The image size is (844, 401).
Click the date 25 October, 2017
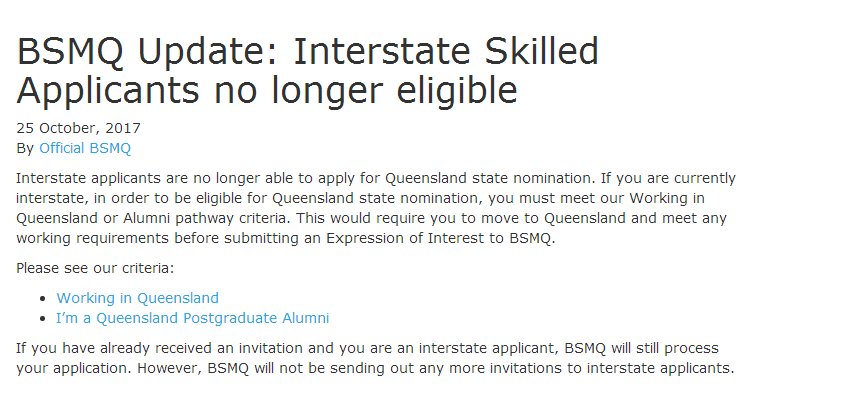(79, 128)
